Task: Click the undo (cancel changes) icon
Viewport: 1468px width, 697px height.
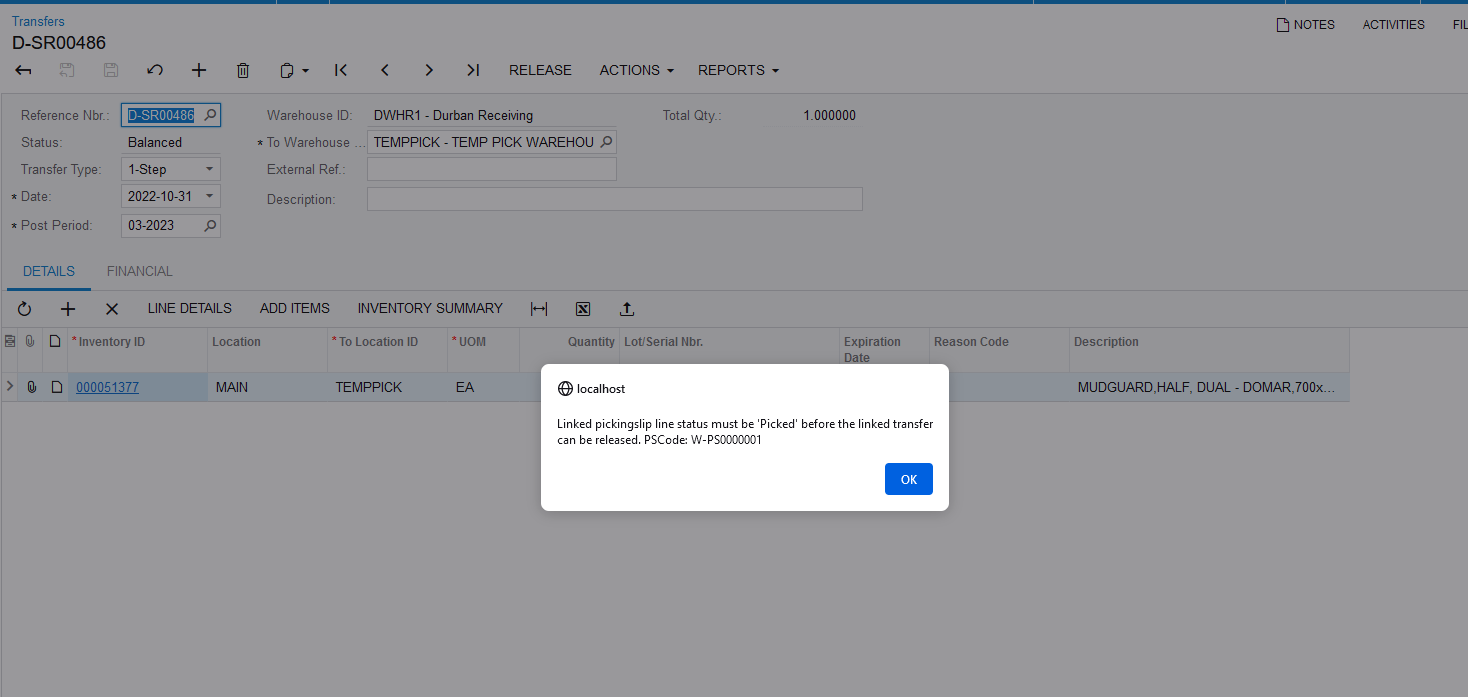Action: coord(154,70)
